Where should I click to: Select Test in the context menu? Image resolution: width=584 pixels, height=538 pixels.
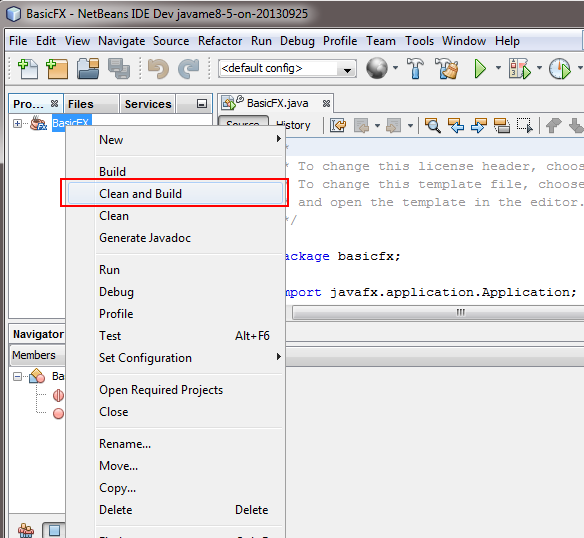click(x=174, y=336)
